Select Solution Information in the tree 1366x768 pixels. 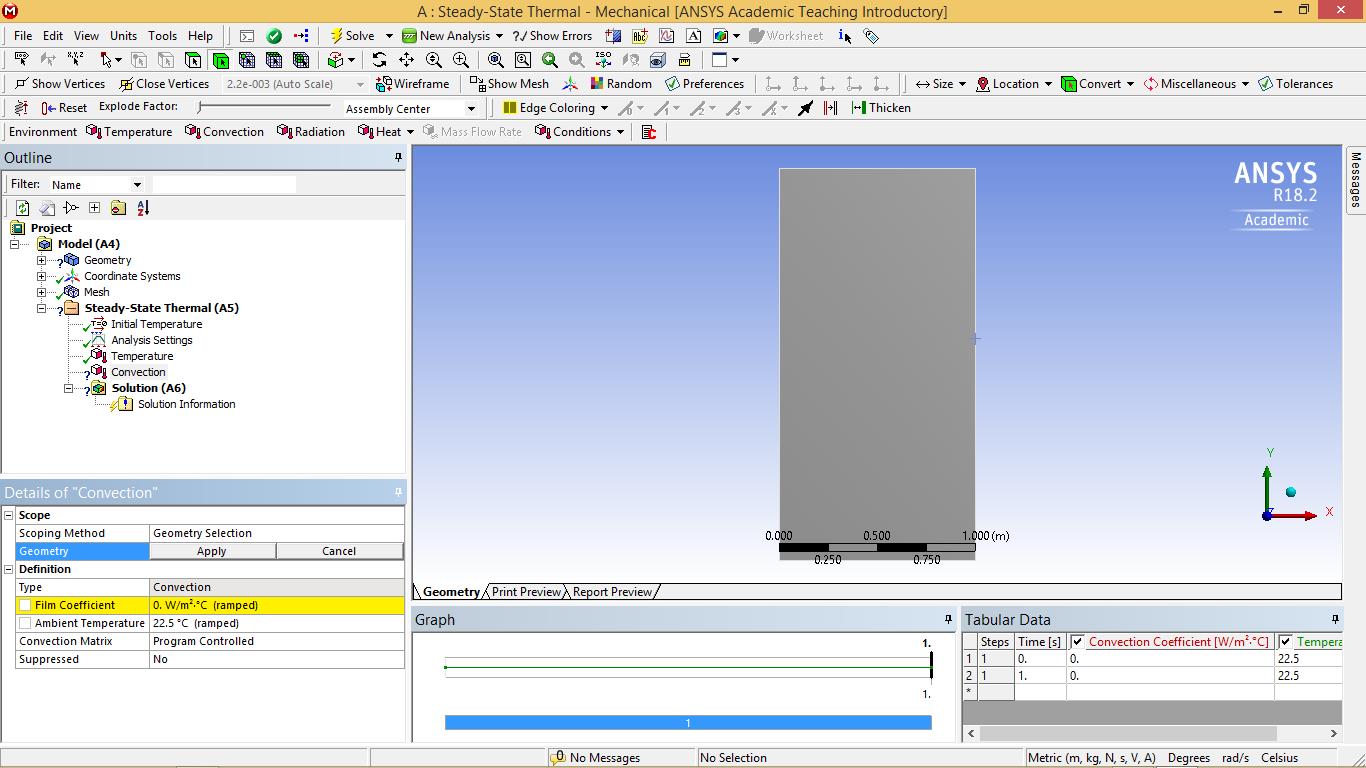coord(187,404)
